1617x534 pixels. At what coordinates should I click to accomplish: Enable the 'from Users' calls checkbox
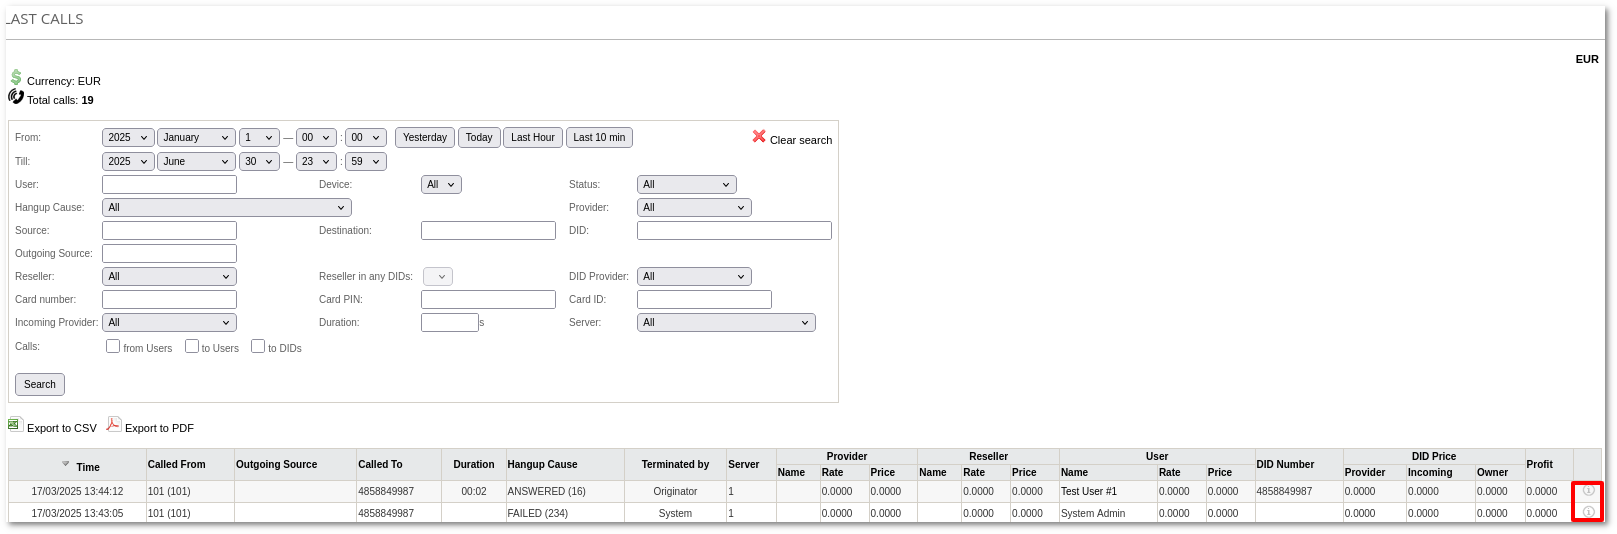[x=113, y=346]
